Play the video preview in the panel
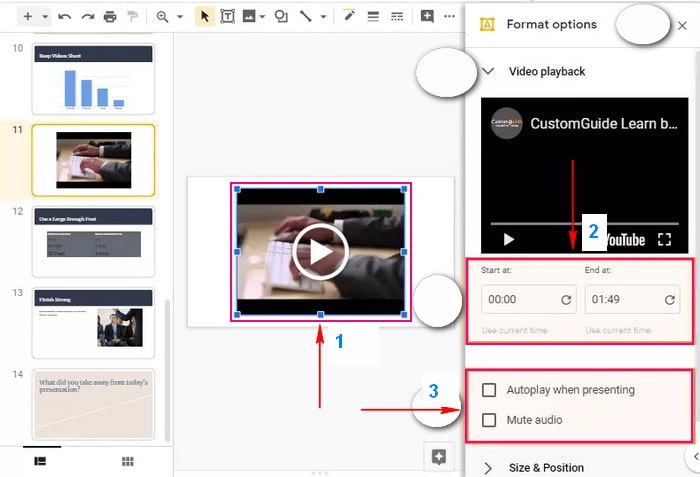This screenshot has height=477, width=700. pyautogui.click(x=508, y=240)
